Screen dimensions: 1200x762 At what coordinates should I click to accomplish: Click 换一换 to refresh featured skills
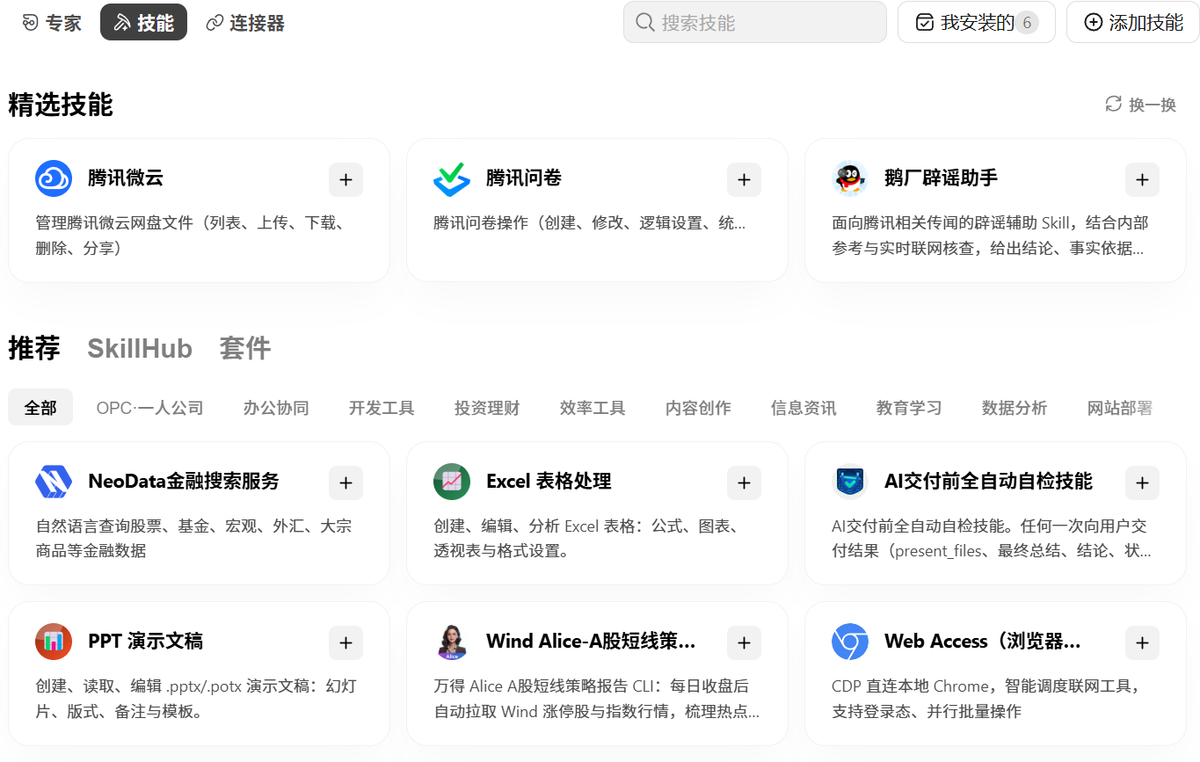(1141, 104)
